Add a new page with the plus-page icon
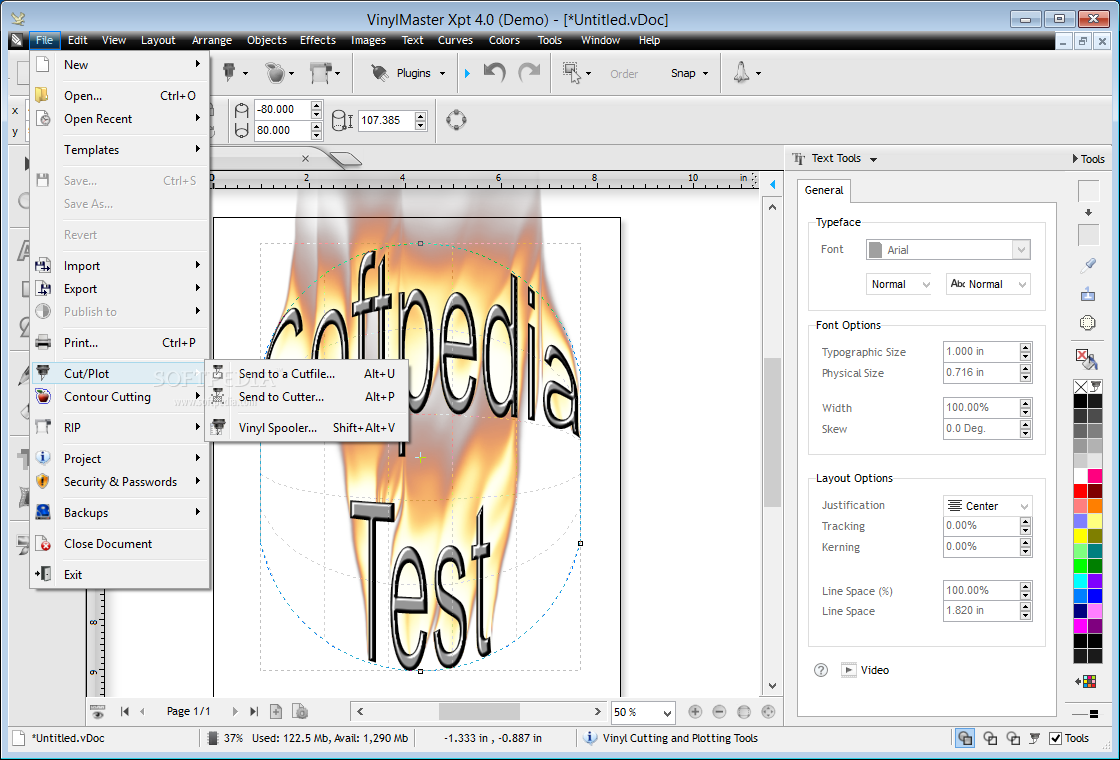The width and height of the screenshot is (1120, 760). [x=276, y=711]
